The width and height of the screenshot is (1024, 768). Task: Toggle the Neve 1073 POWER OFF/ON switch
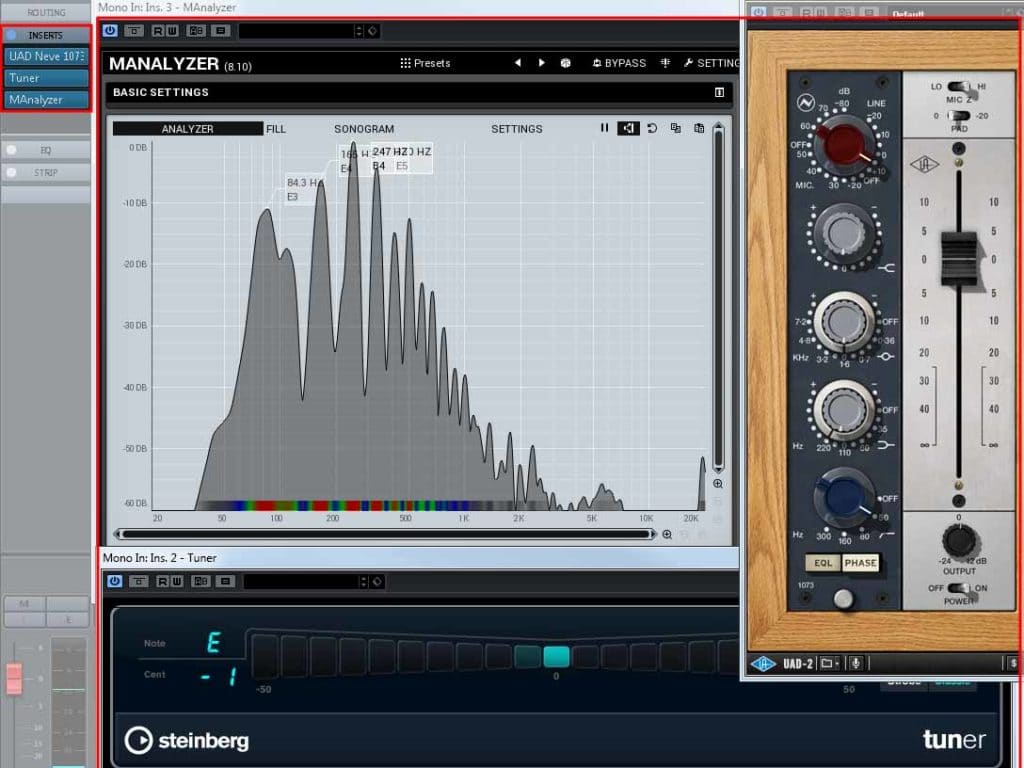click(958, 588)
